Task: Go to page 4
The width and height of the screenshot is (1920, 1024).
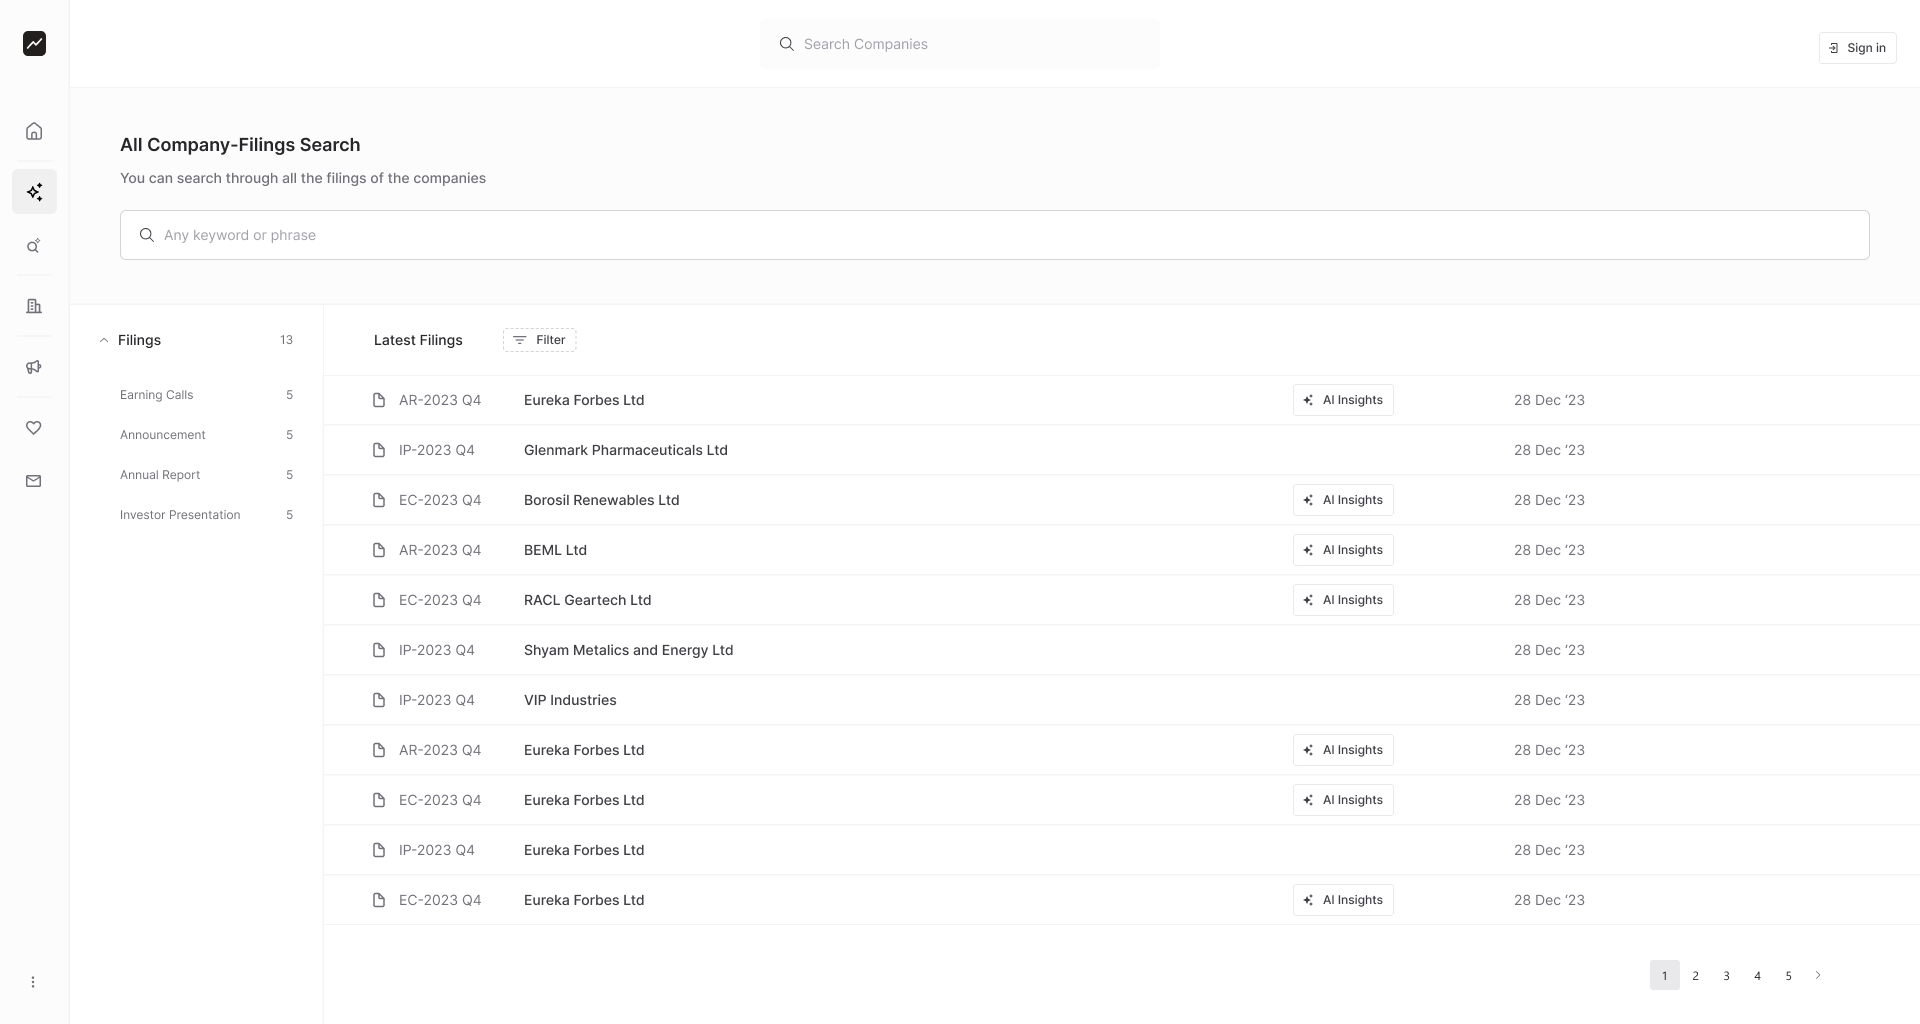Action: (1757, 975)
